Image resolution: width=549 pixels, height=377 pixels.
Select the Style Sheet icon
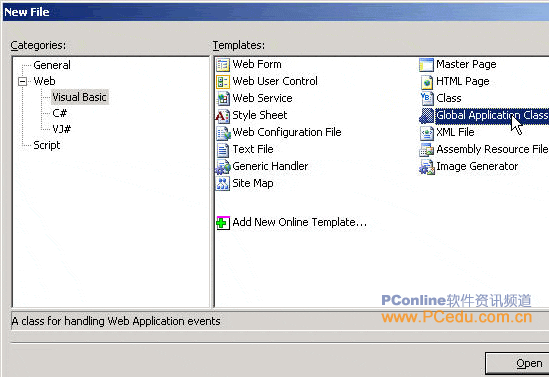click(223, 116)
